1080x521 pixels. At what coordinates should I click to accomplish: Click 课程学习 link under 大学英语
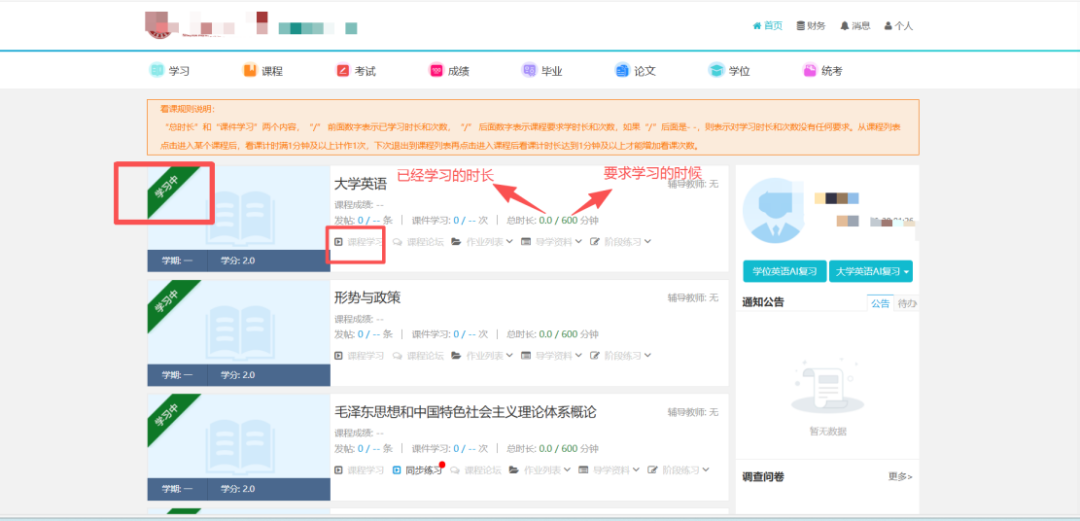pos(359,242)
